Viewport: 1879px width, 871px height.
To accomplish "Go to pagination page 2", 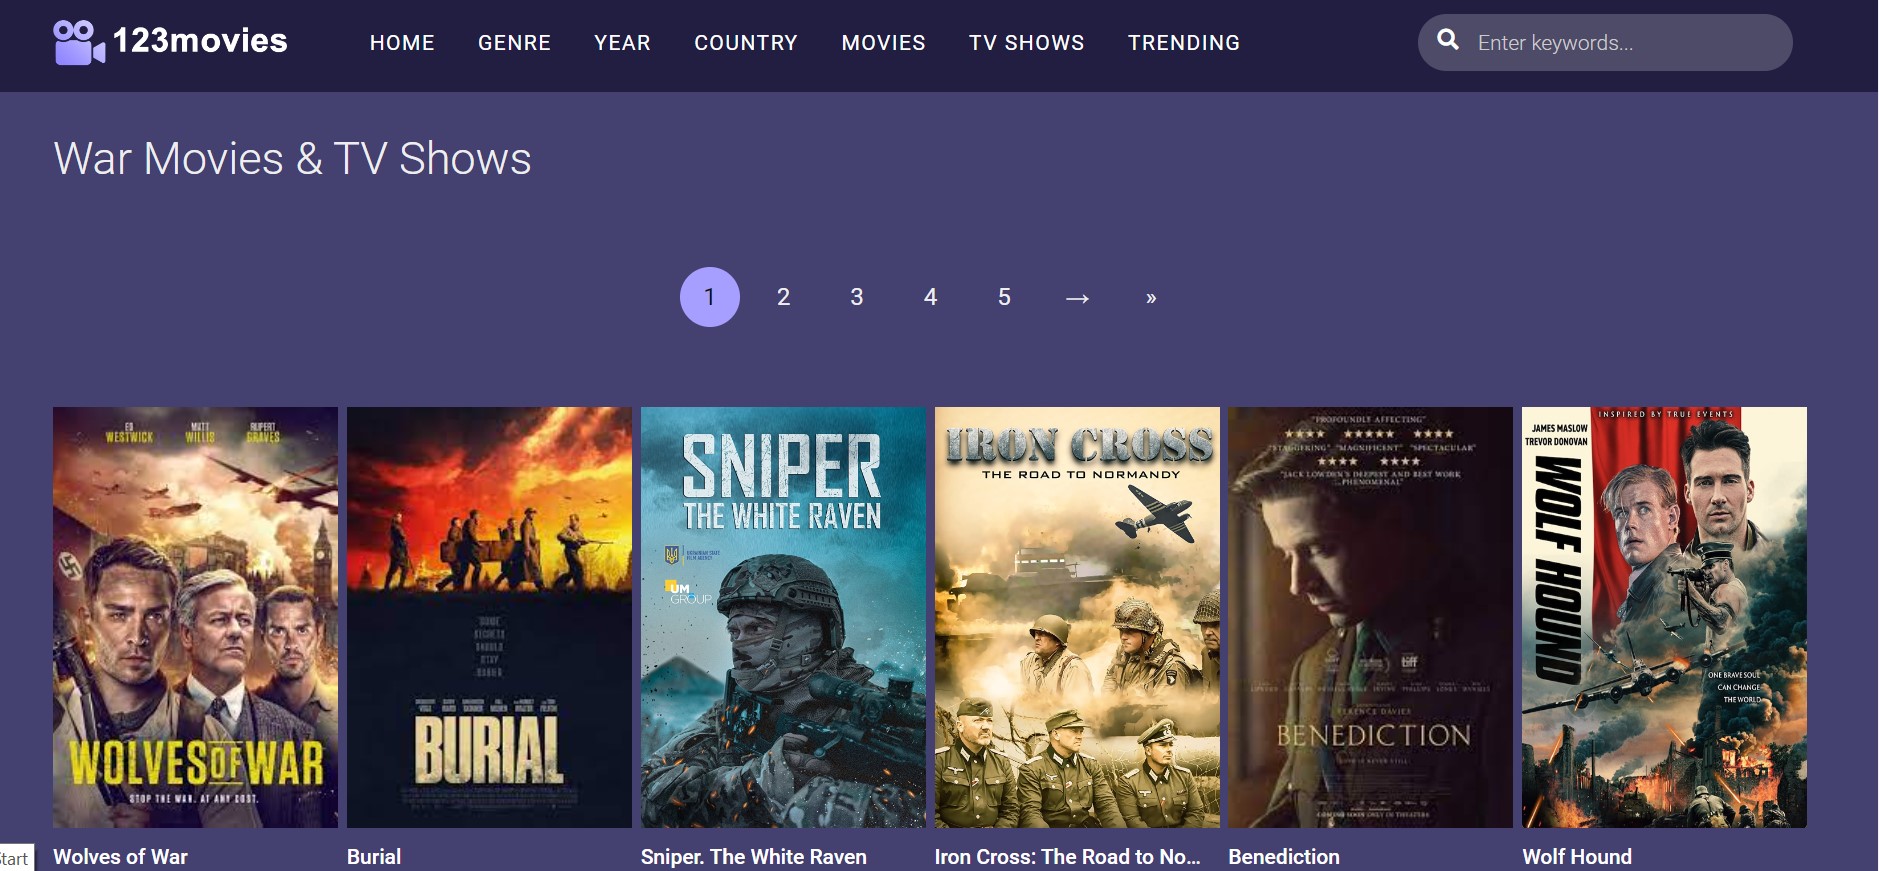I will point(783,297).
